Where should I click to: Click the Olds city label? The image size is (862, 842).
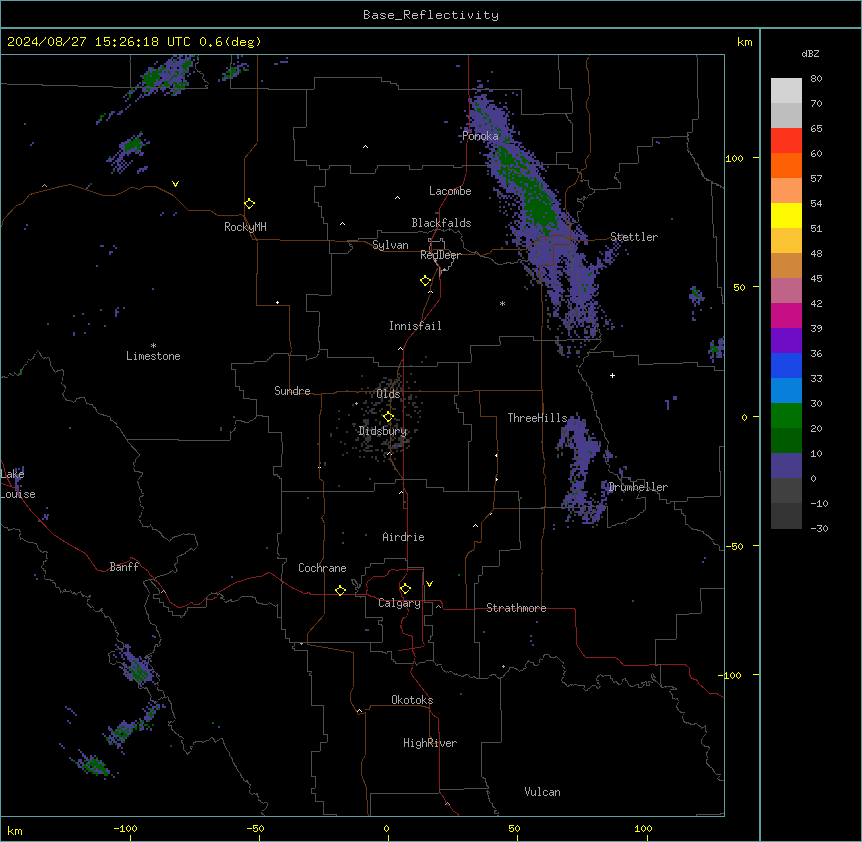point(388,394)
